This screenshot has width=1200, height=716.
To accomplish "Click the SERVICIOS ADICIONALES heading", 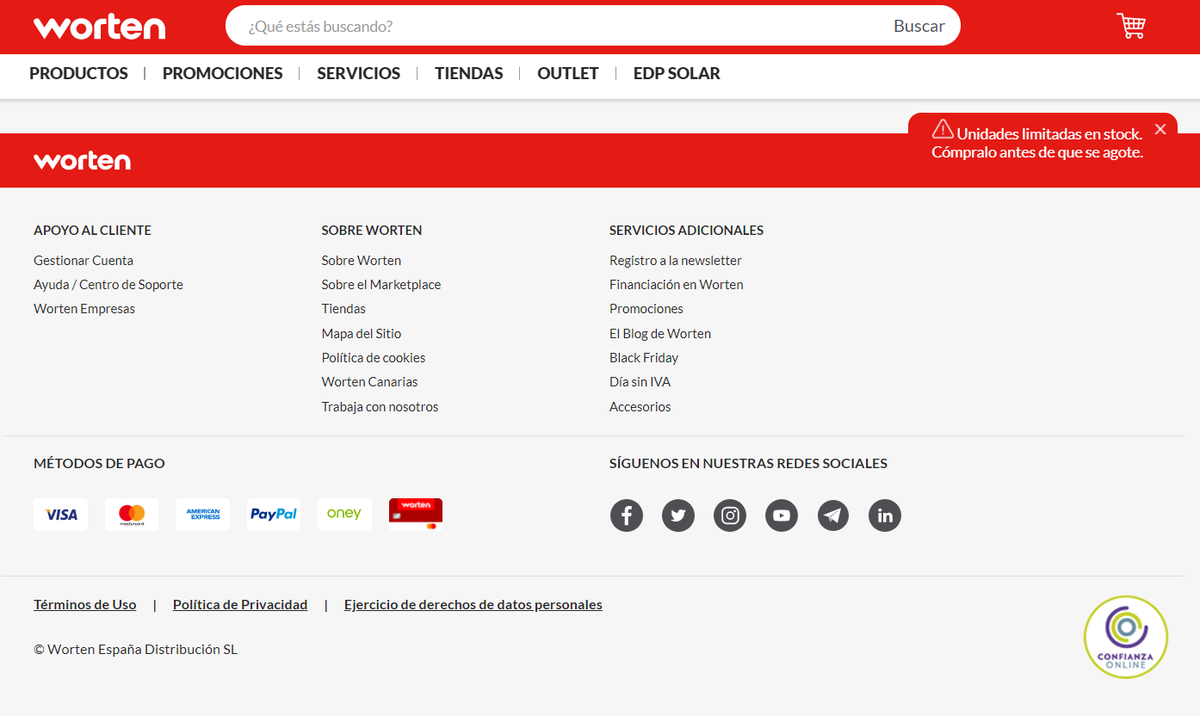I will click(x=686, y=230).
